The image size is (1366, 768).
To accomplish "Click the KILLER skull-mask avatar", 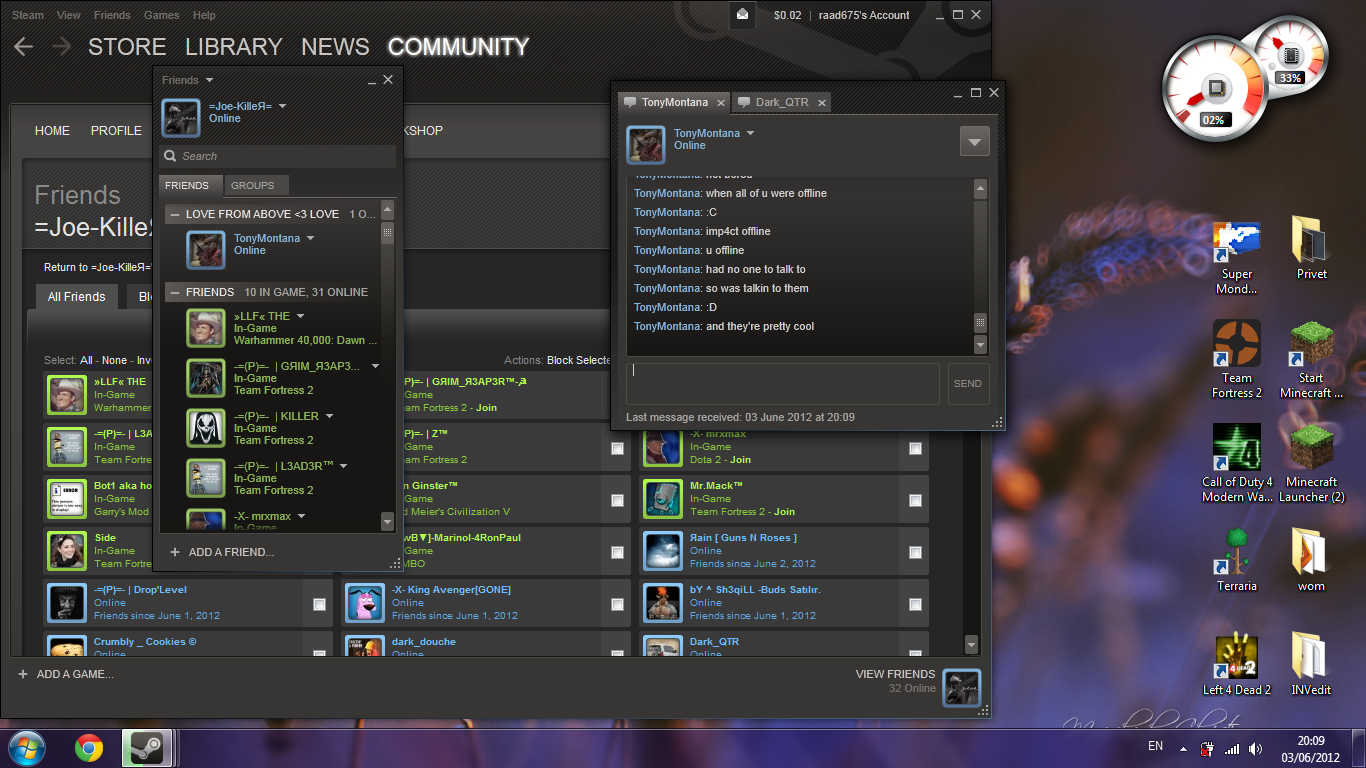I will coord(206,428).
